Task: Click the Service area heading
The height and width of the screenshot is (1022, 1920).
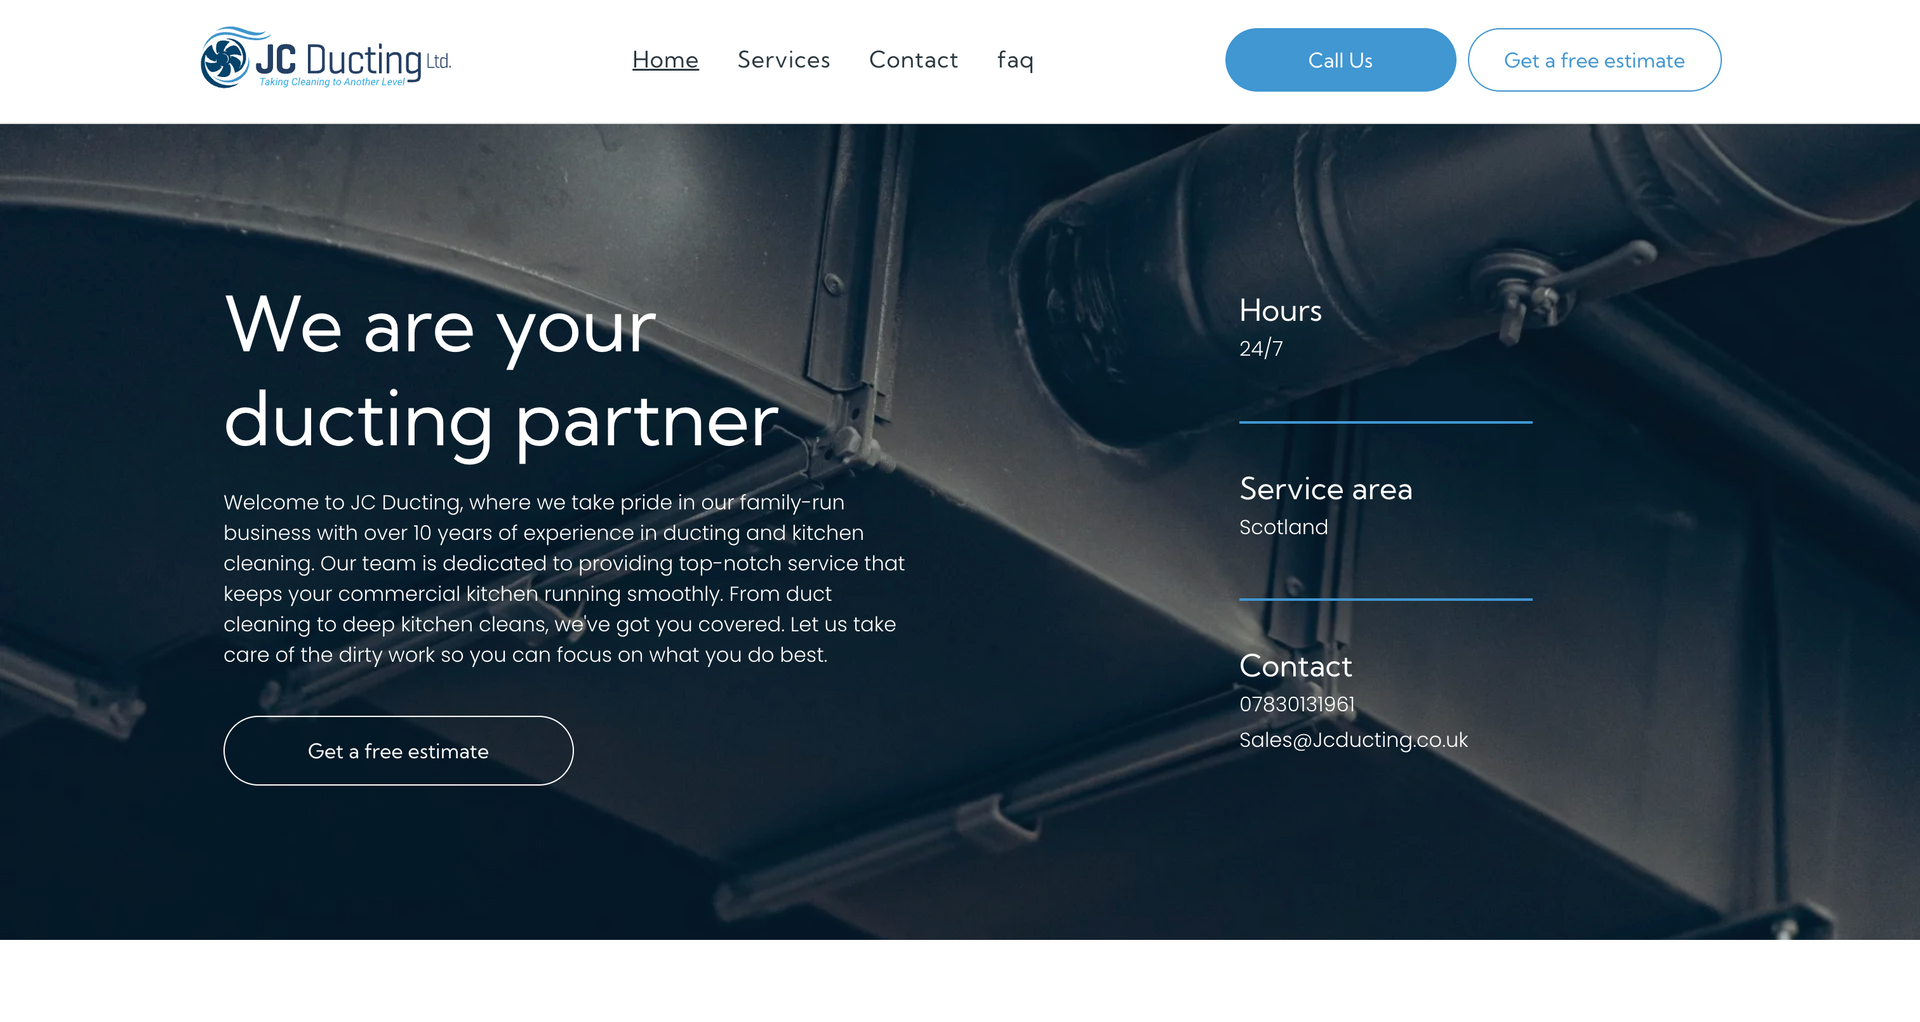Action: coord(1326,489)
